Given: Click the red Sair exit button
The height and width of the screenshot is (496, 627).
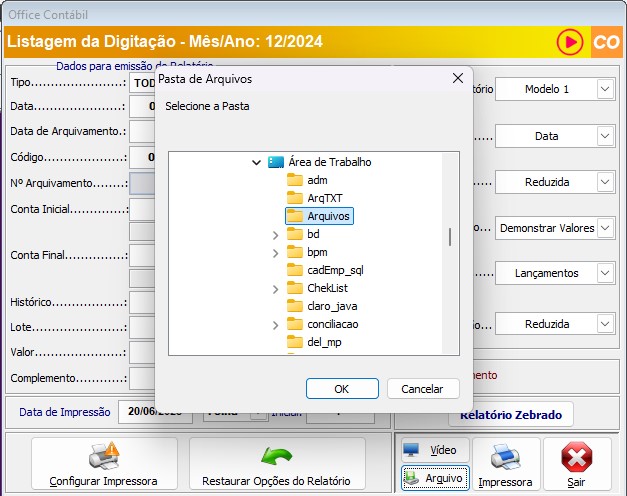Looking at the screenshot, I should pos(577,465).
